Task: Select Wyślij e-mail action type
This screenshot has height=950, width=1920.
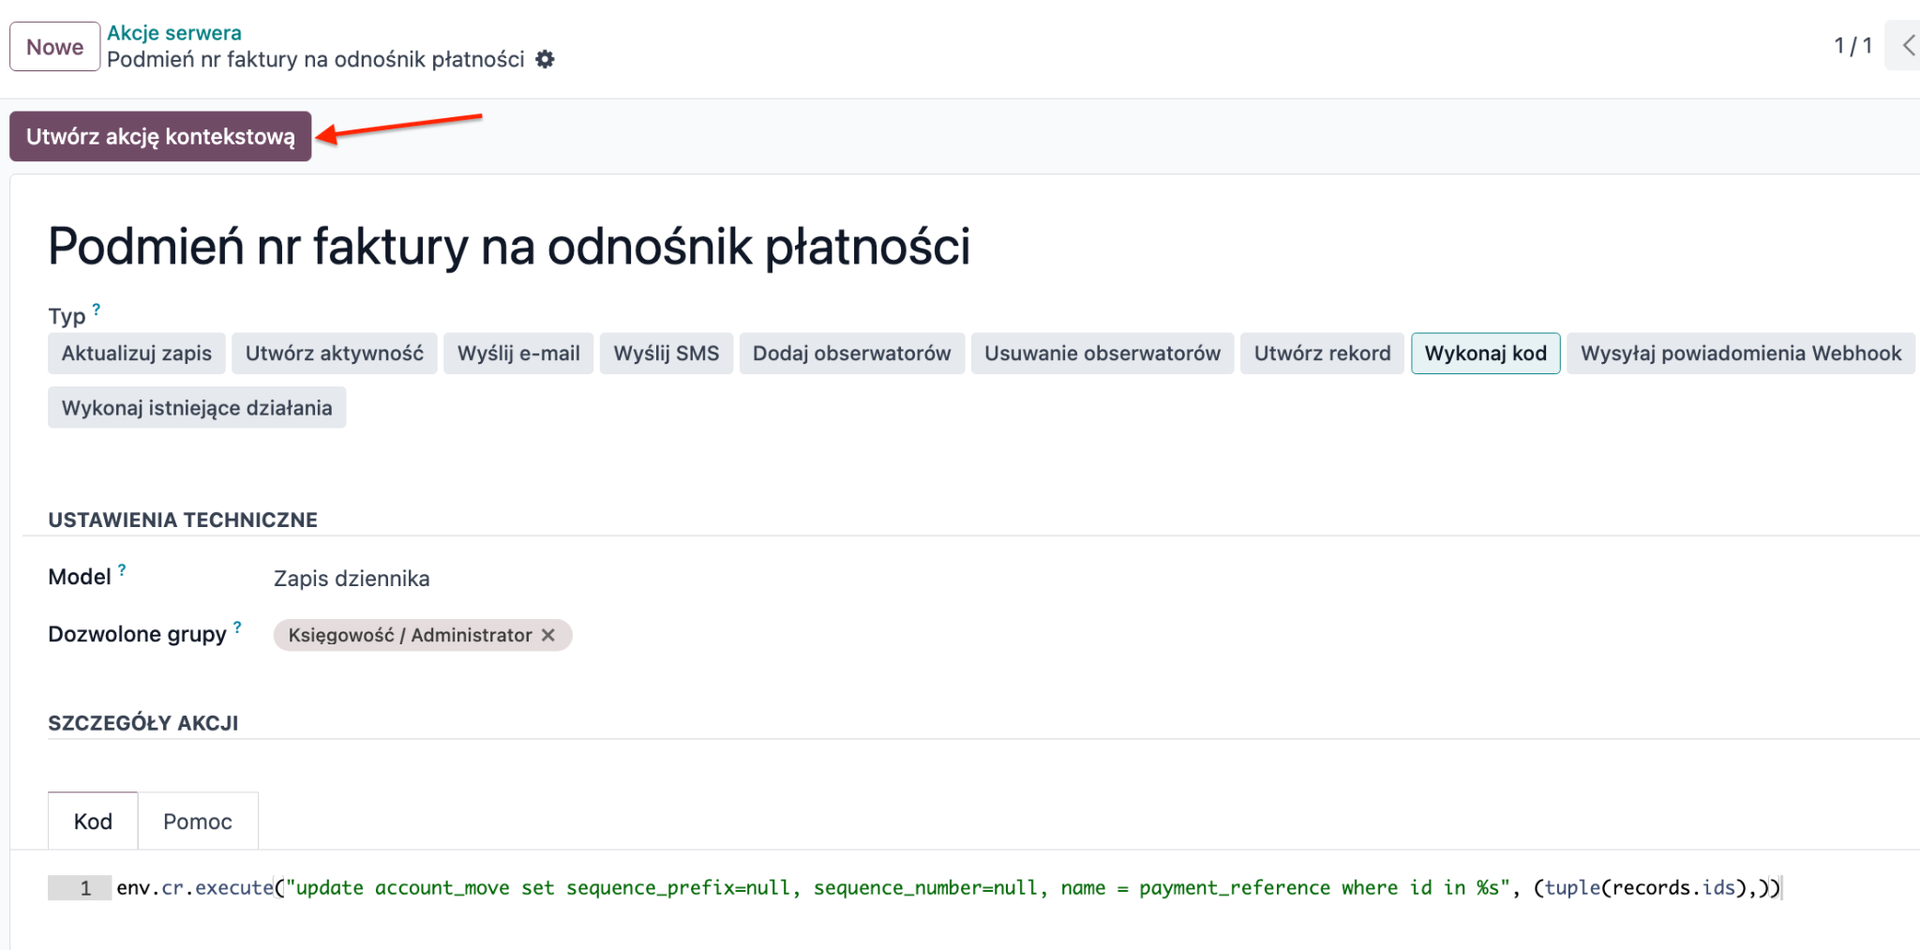Action: [x=518, y=353]
